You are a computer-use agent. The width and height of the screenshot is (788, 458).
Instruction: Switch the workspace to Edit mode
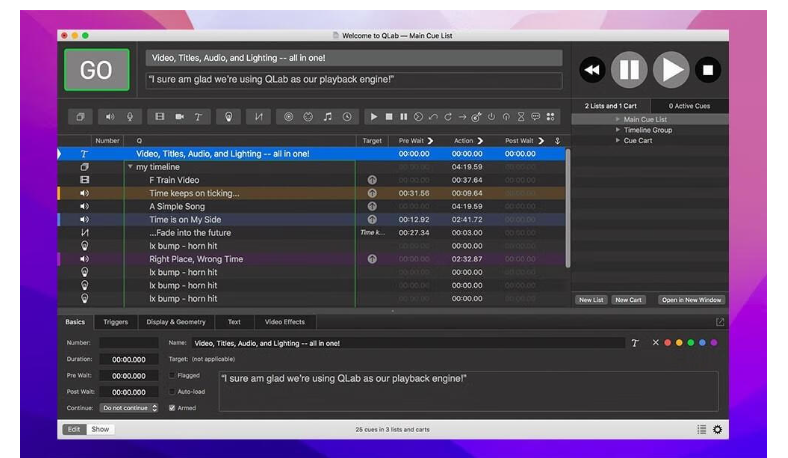[x=74, y=429]
